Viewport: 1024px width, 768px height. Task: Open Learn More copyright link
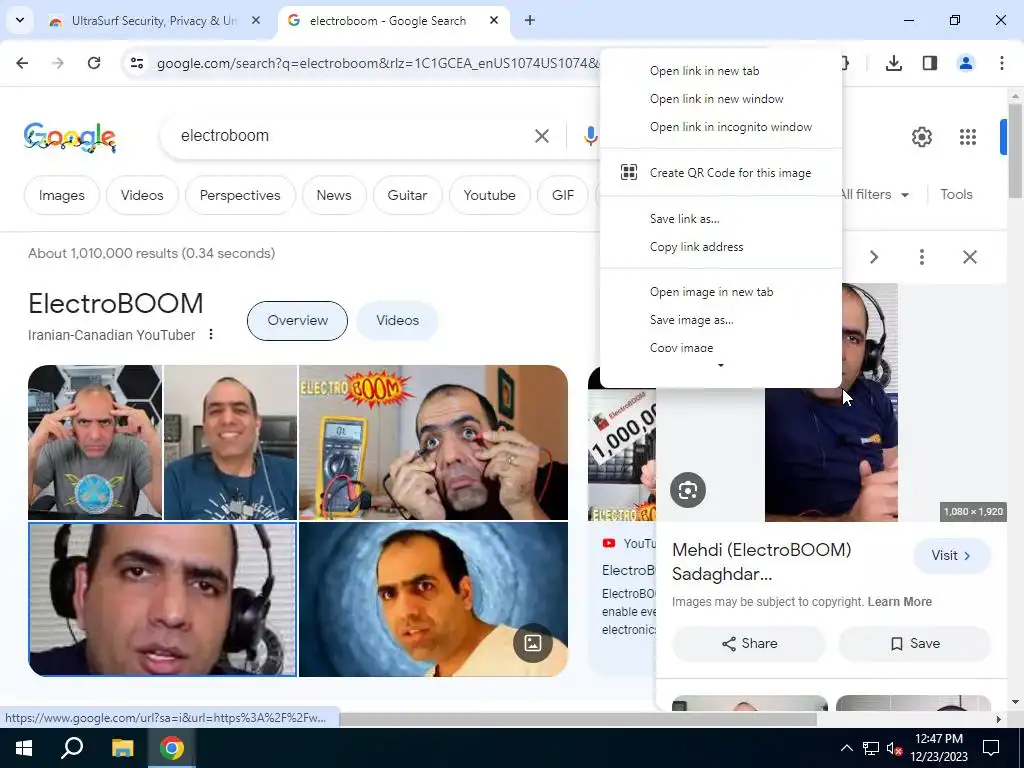(x=899, y=601)
